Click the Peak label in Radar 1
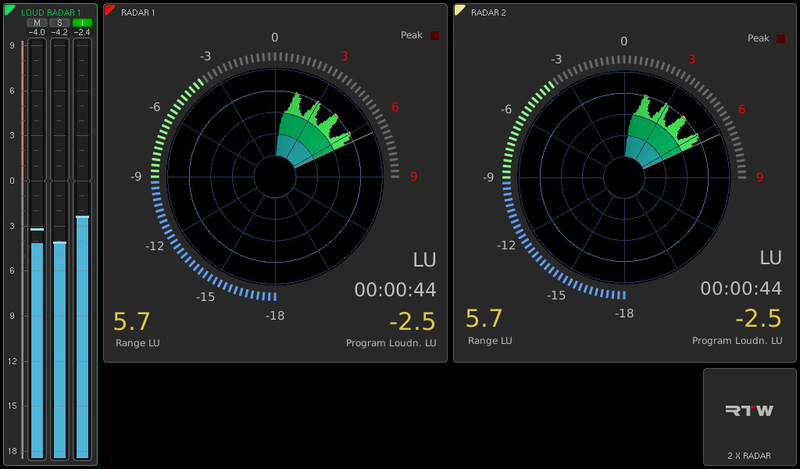 (x=411, y=35)
